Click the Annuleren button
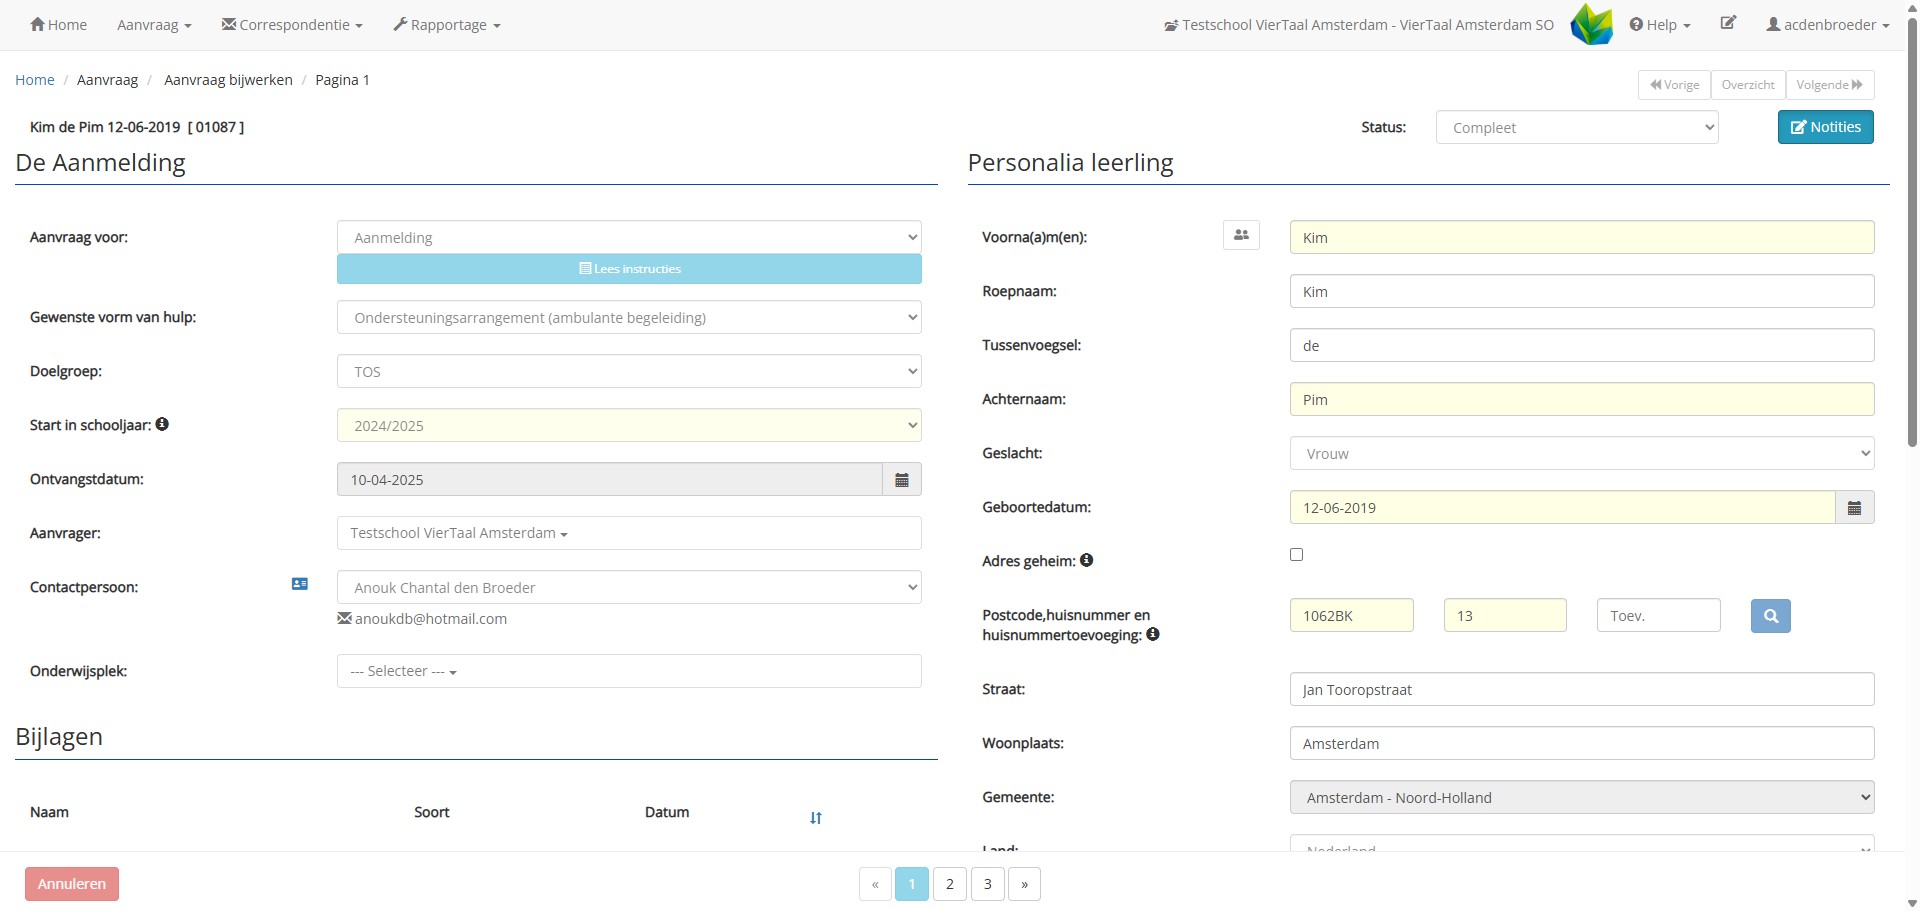1920x911 pixels. [x=72, y=884]
